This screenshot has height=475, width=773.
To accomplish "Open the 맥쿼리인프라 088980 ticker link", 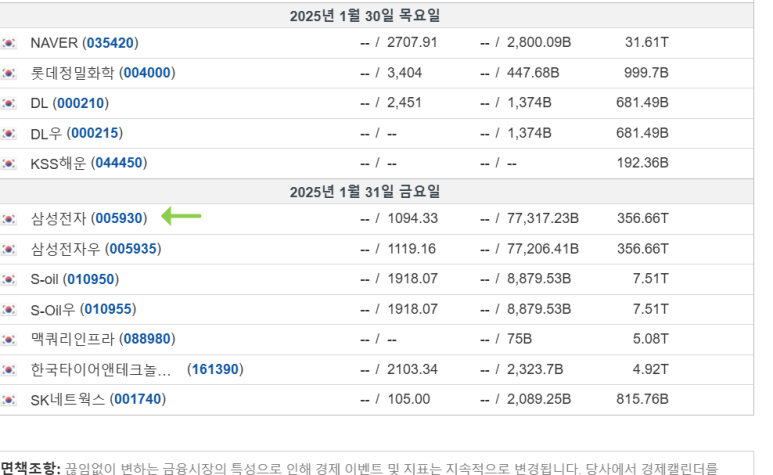I will (x=147, y=339).
